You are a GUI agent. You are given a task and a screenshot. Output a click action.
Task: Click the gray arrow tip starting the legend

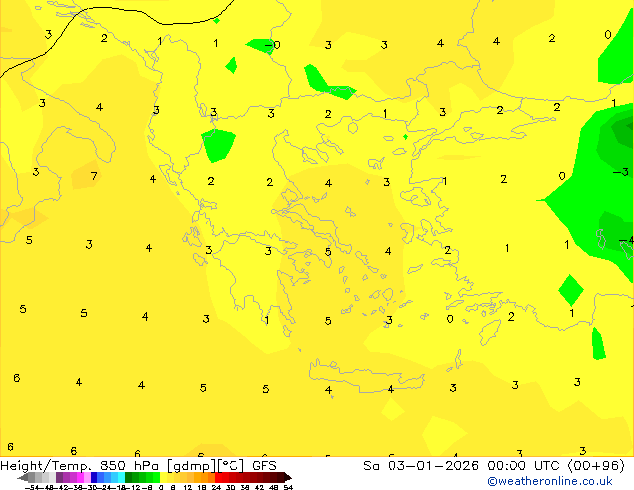22,477
